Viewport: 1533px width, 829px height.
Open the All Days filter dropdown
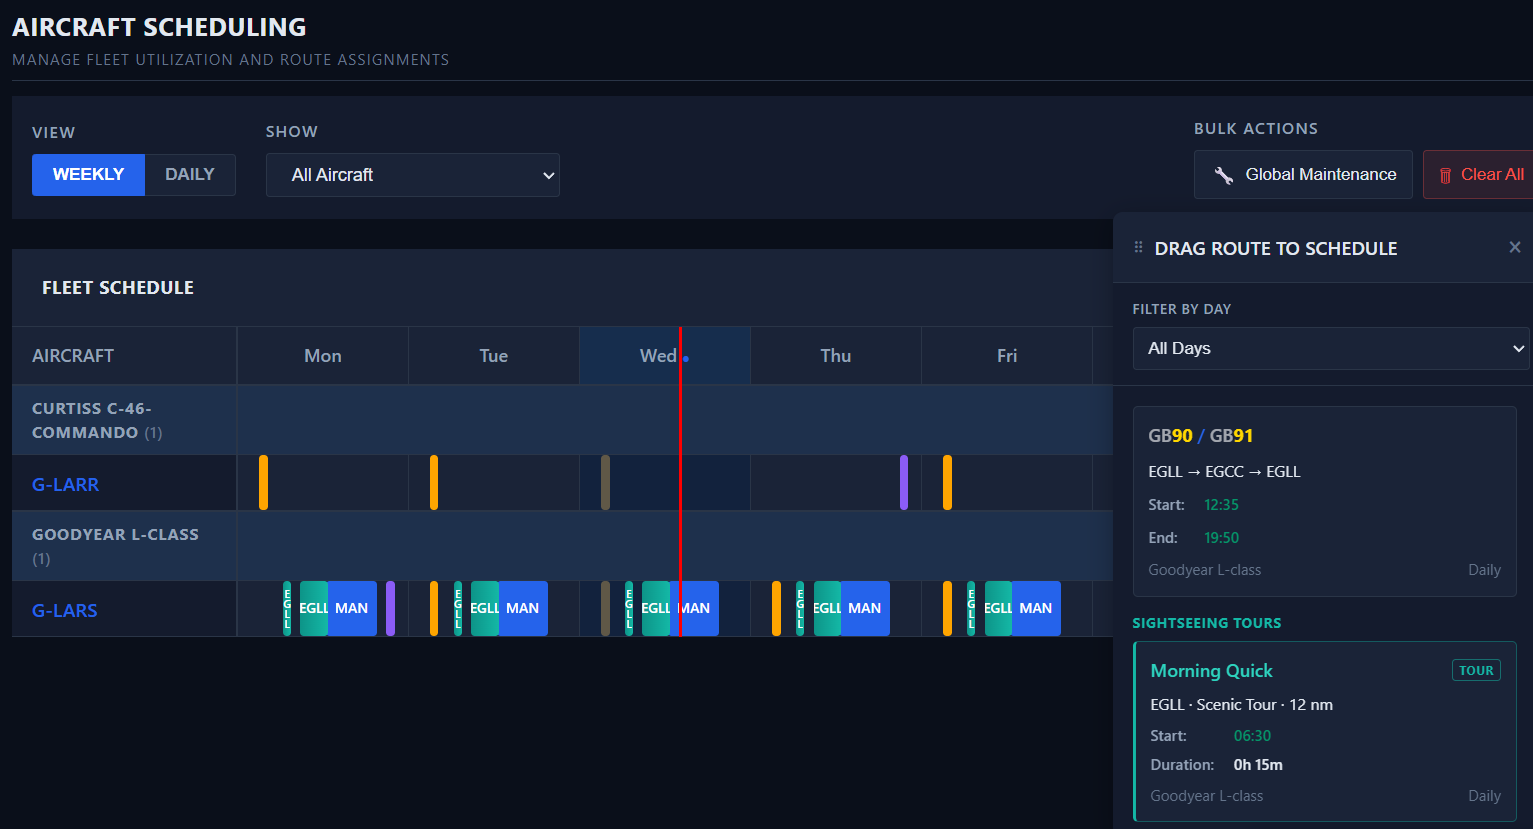1331,348
